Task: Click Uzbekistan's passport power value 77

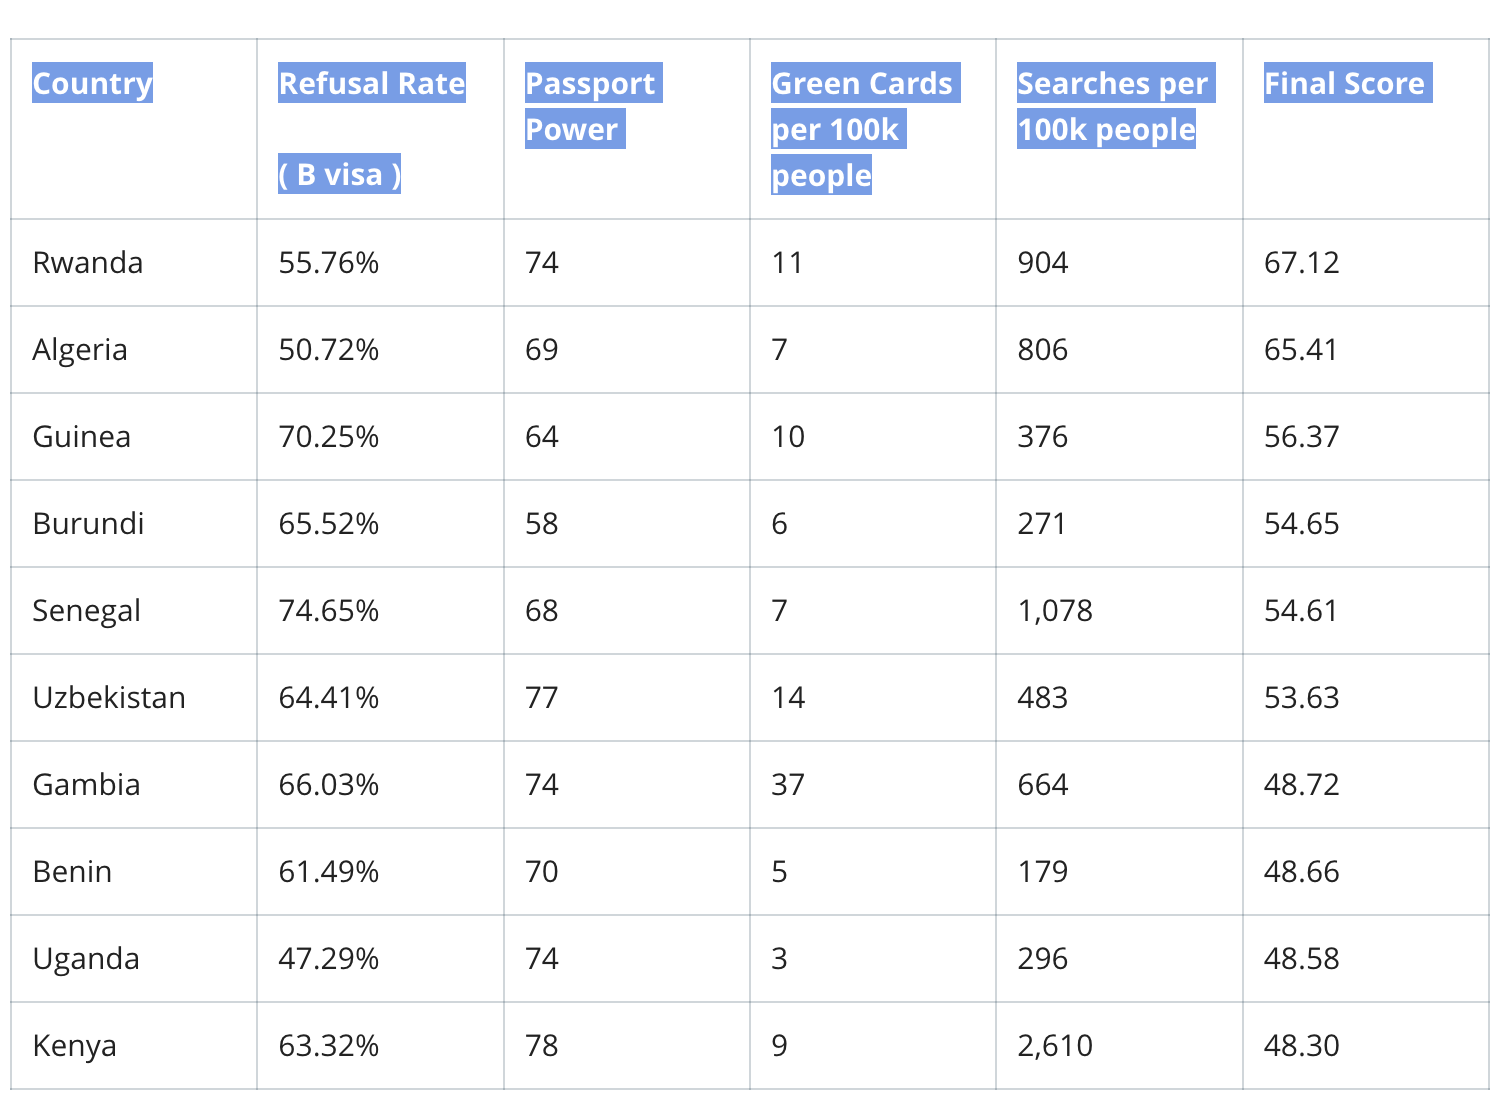Action: pos(542,698)
